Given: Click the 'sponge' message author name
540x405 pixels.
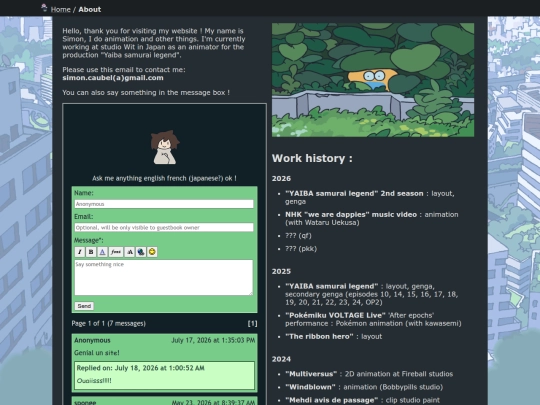Looking at the screenshot, I should (x=85, y=402).
